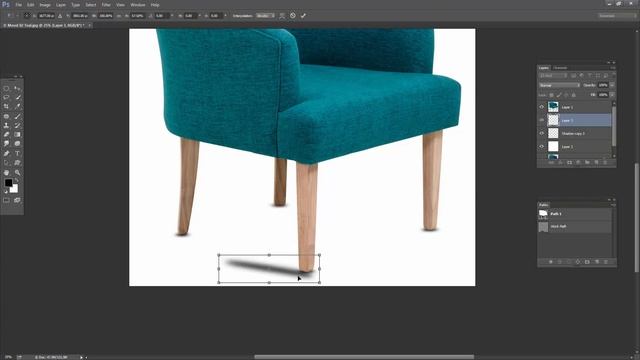Select the Eyedropper tool
This screenshot has width=640, height=360.
coord(18,106)
